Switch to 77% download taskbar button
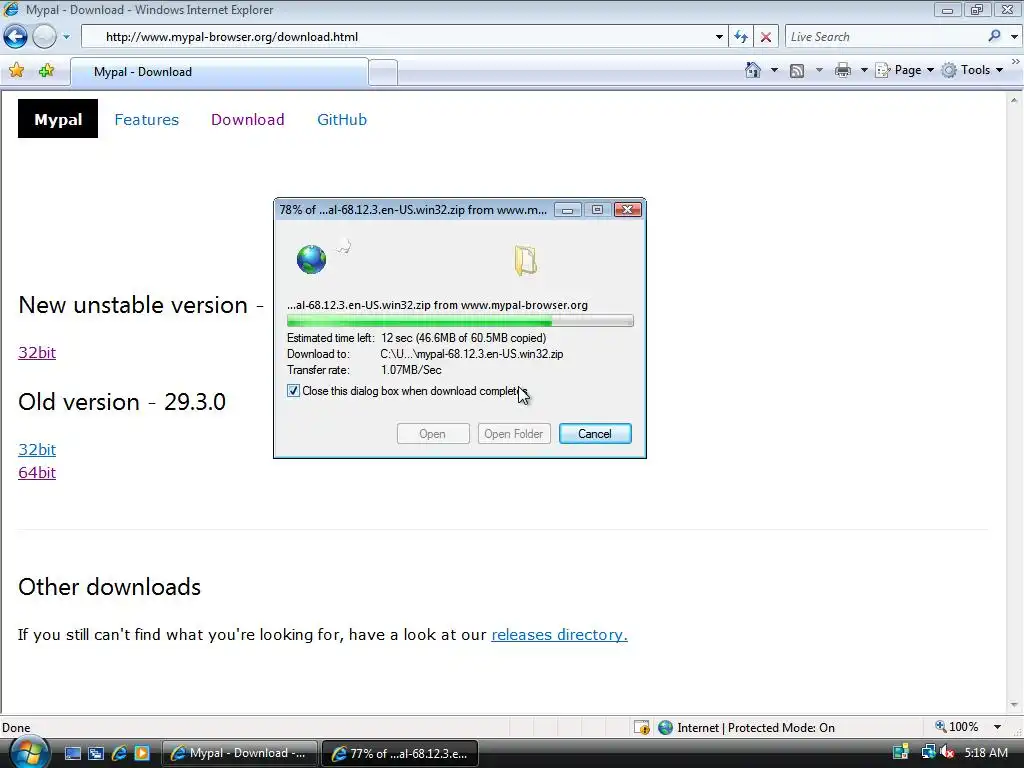The image size is (1024, 768). (400, 753)
